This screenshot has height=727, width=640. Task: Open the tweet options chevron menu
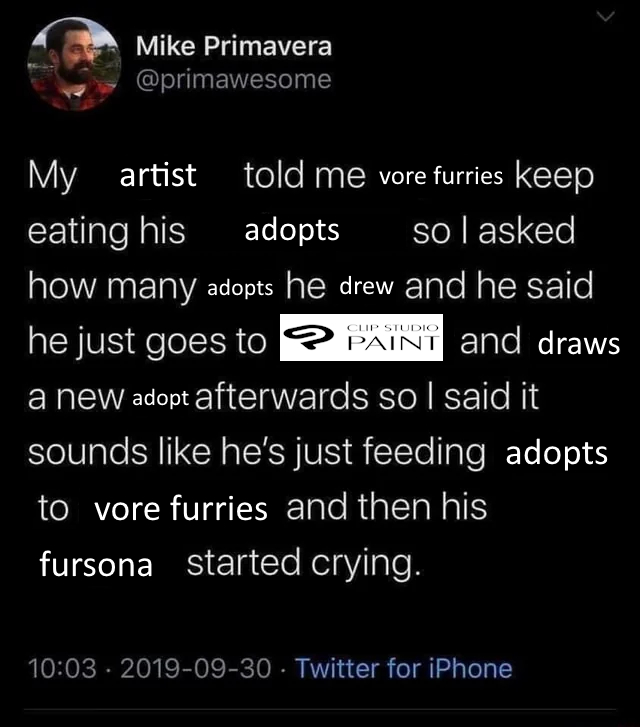click(x=602, y=15)
